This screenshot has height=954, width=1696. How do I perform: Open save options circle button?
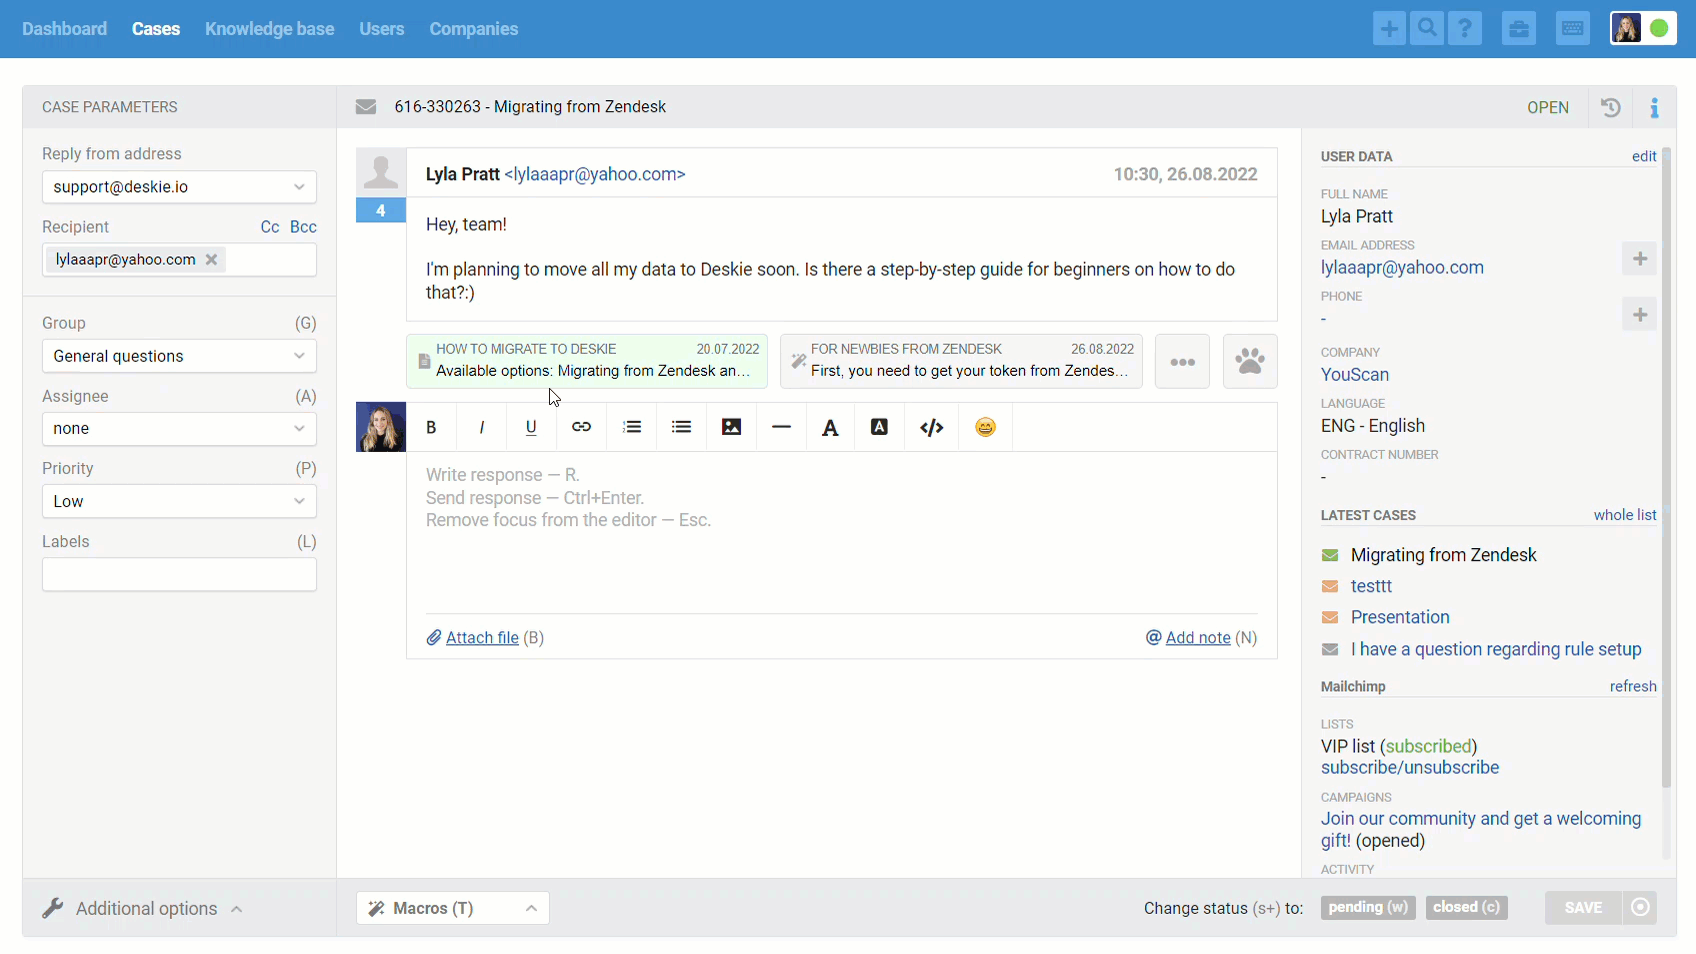(1640, 907)
